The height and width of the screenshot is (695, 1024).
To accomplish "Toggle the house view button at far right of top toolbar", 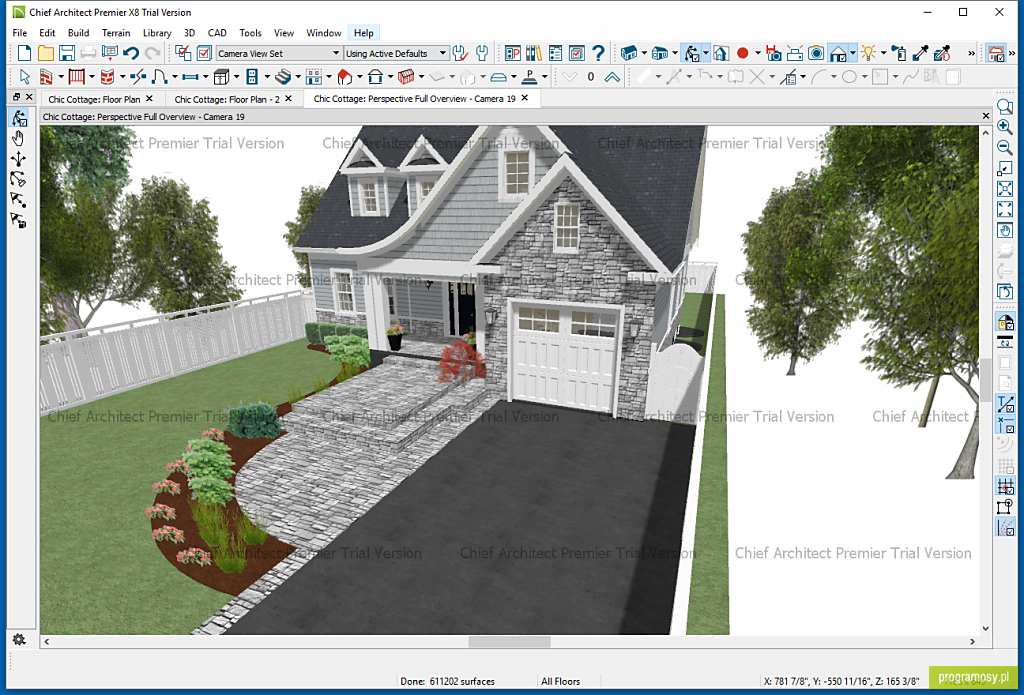I will coord(996,53).
